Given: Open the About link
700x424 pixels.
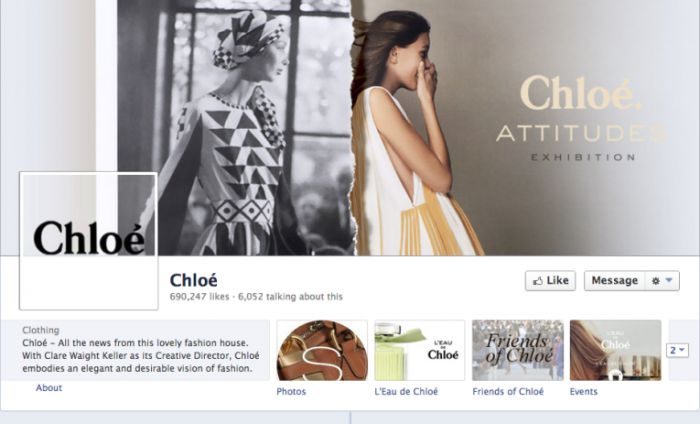Looking at the screenshot, I should point(49,388).
